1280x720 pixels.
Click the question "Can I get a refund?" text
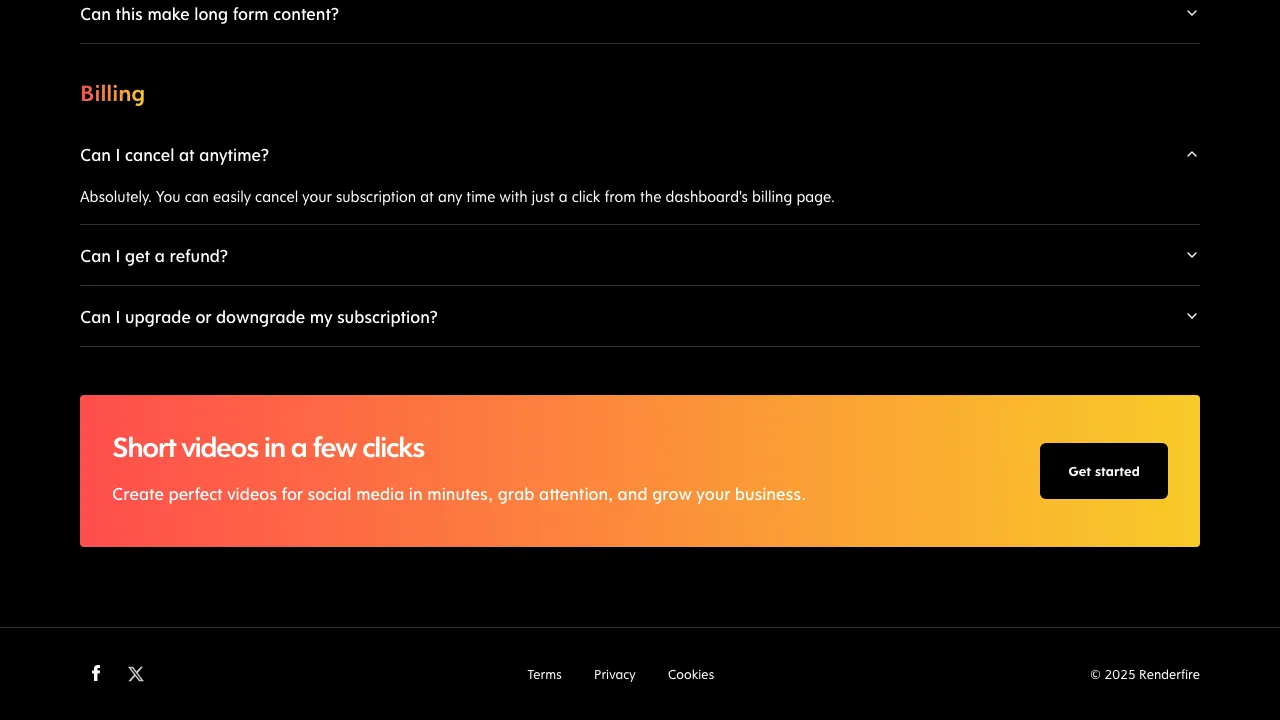click(154, 256)
